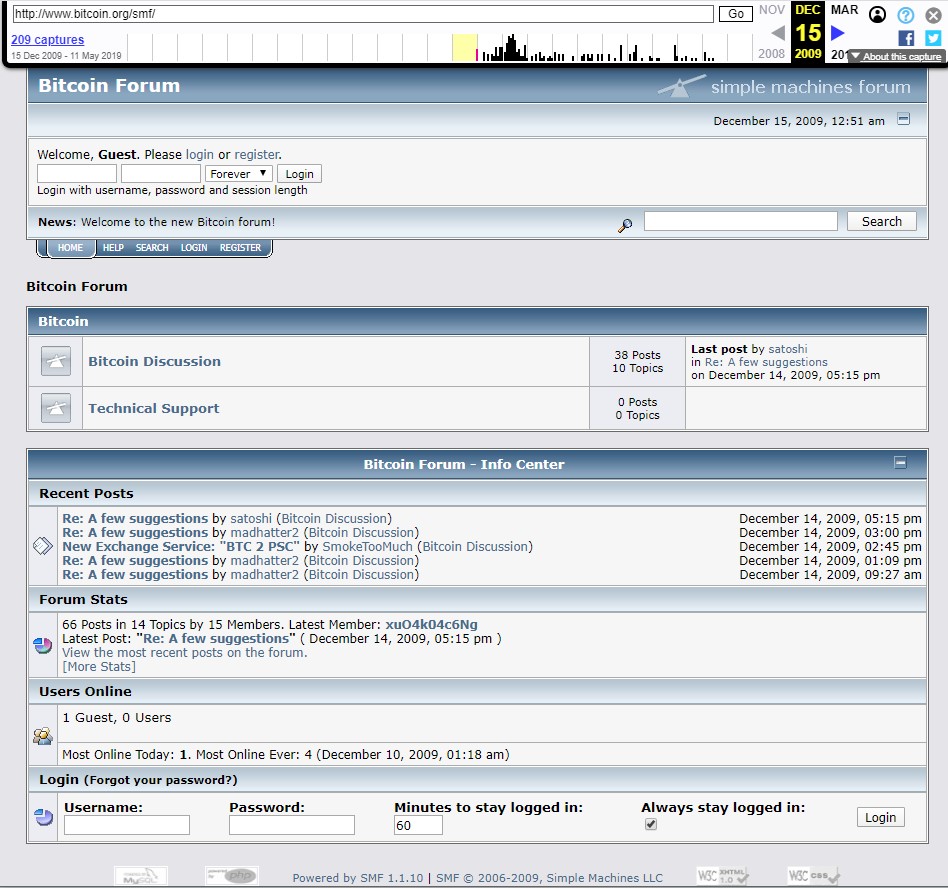Open the Technical Support board
The image size is (948, 888).
coord(154,409)
